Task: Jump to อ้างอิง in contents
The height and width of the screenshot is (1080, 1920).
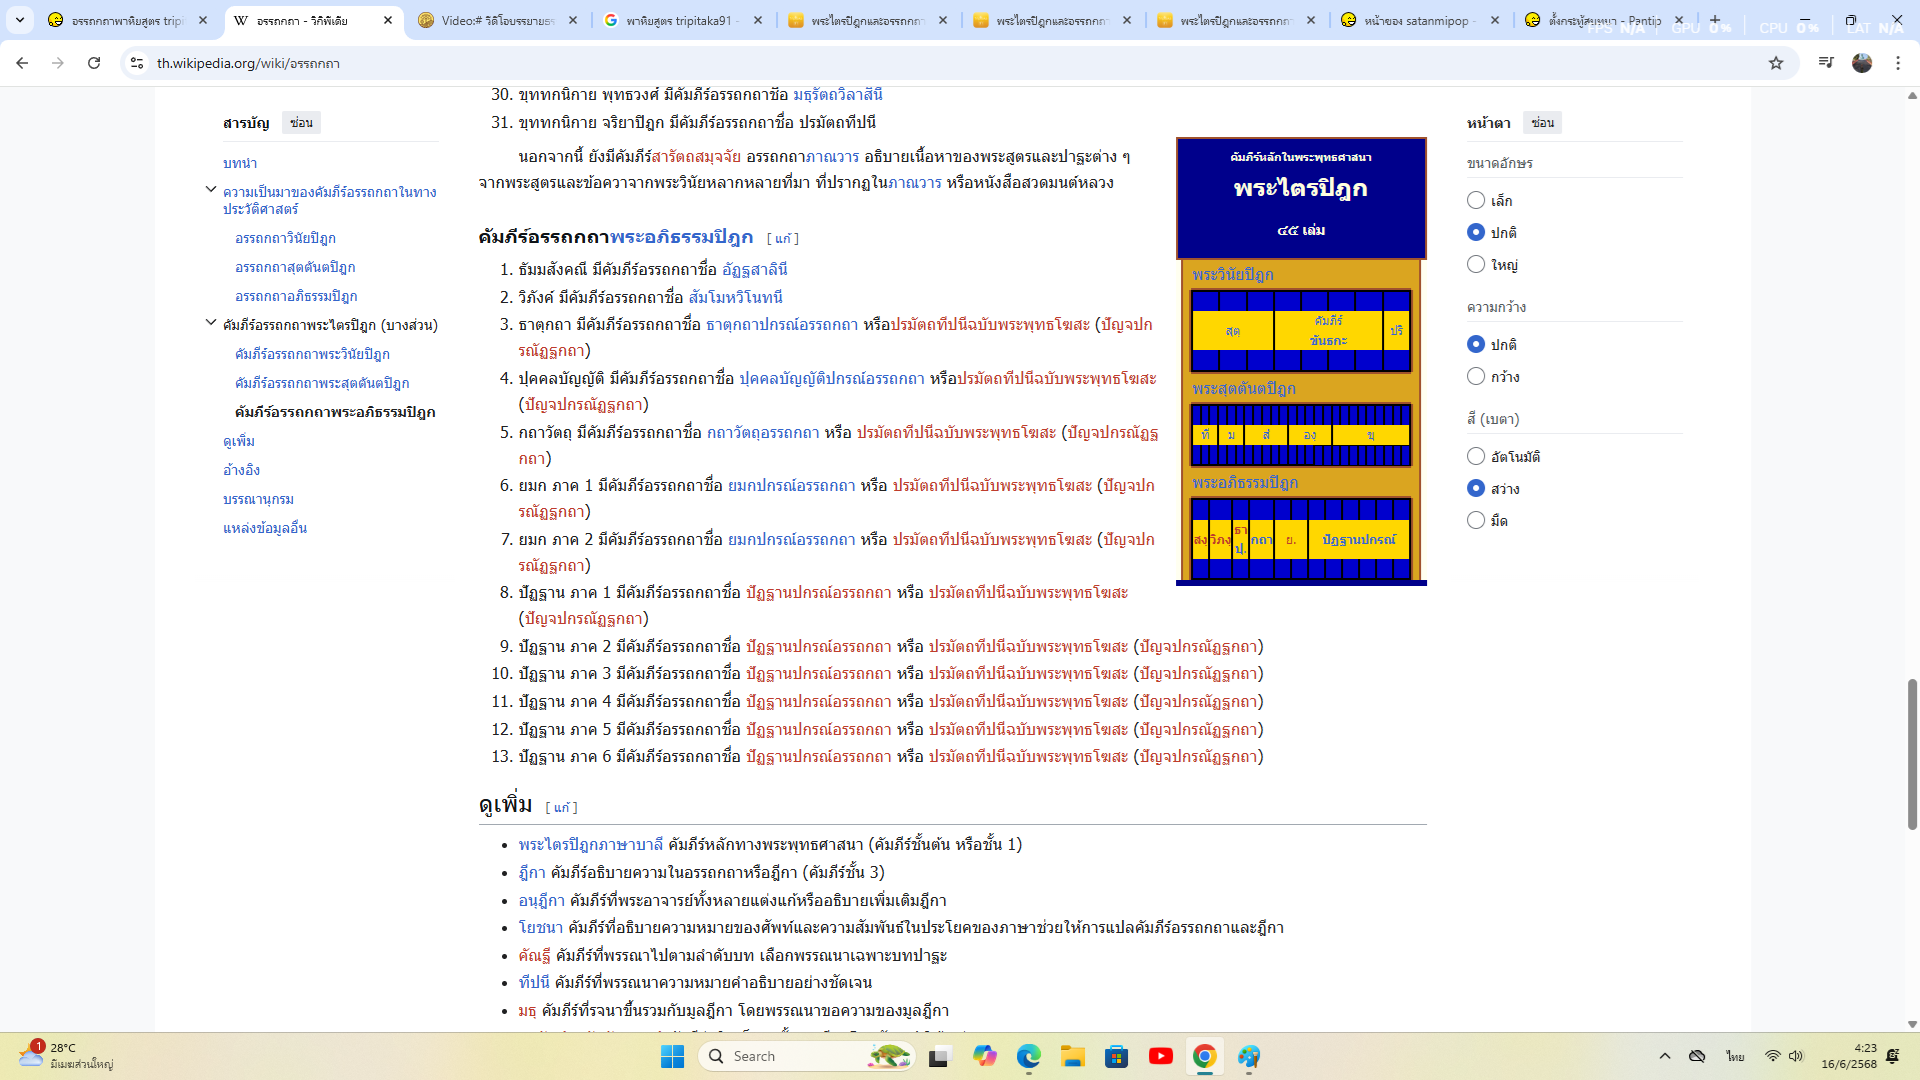Action: click(241, 470)
